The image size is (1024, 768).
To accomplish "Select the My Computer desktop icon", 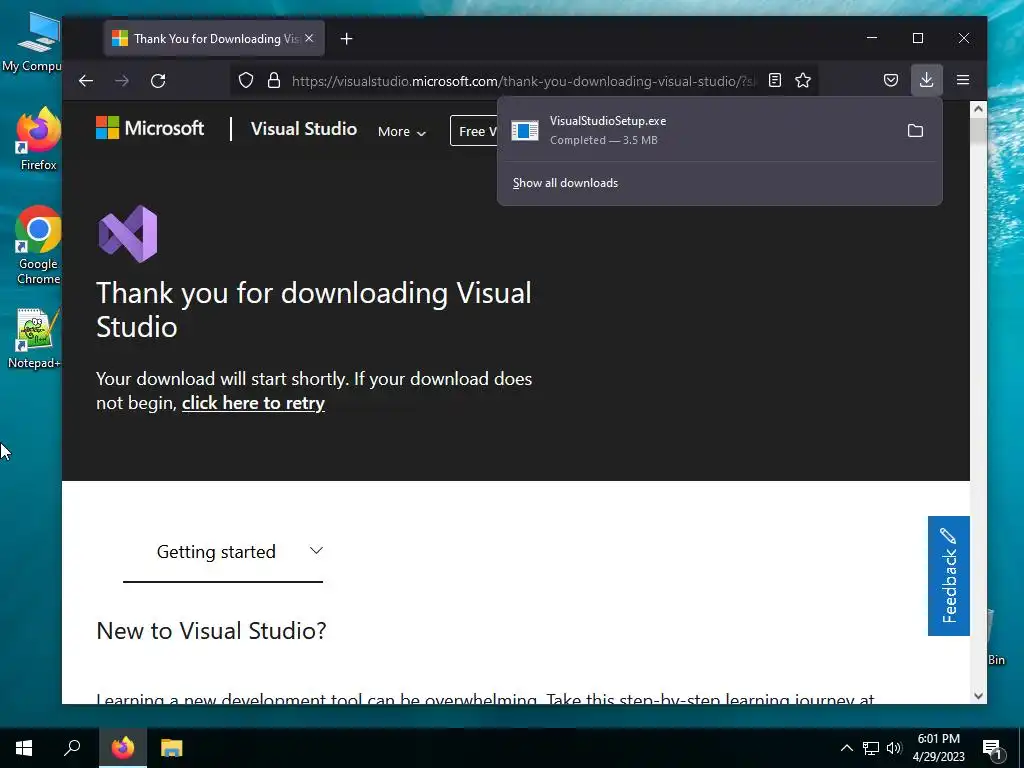I will [34, 42].
